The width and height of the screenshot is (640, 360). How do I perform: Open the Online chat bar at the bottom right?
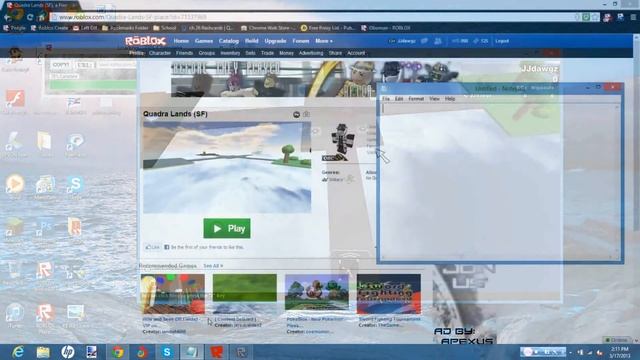pyautogui.click(x=617, y=340)
